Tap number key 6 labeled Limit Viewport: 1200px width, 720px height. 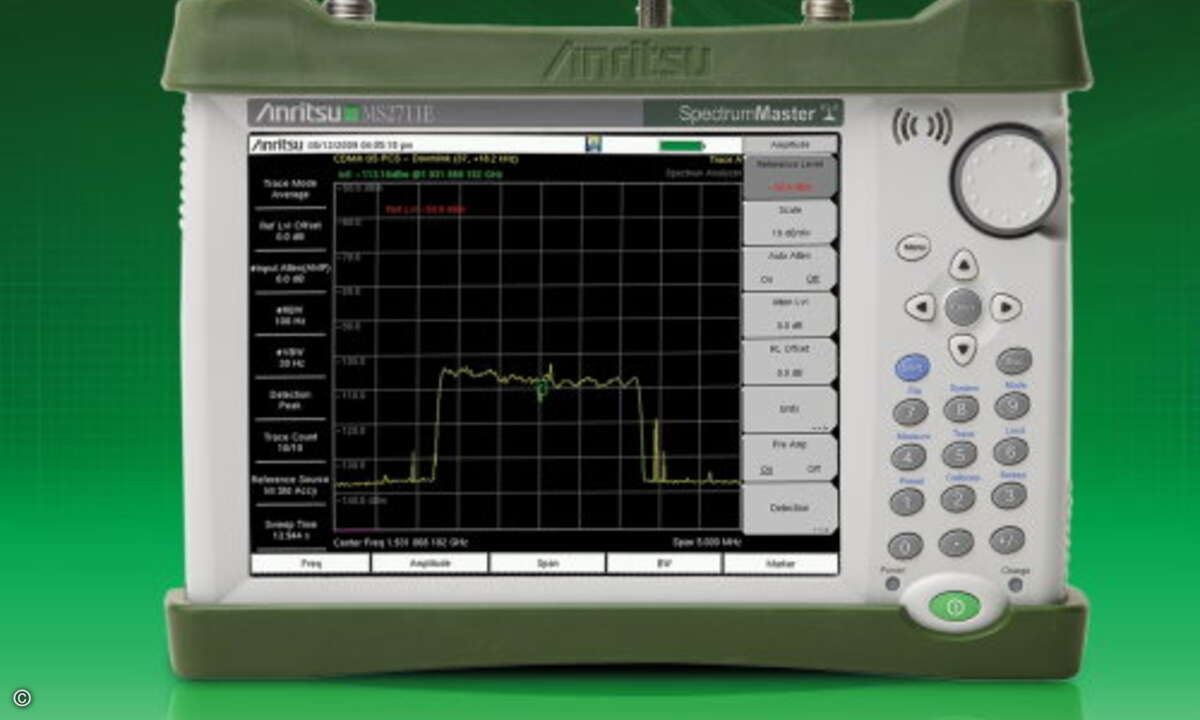(1010, 451)
